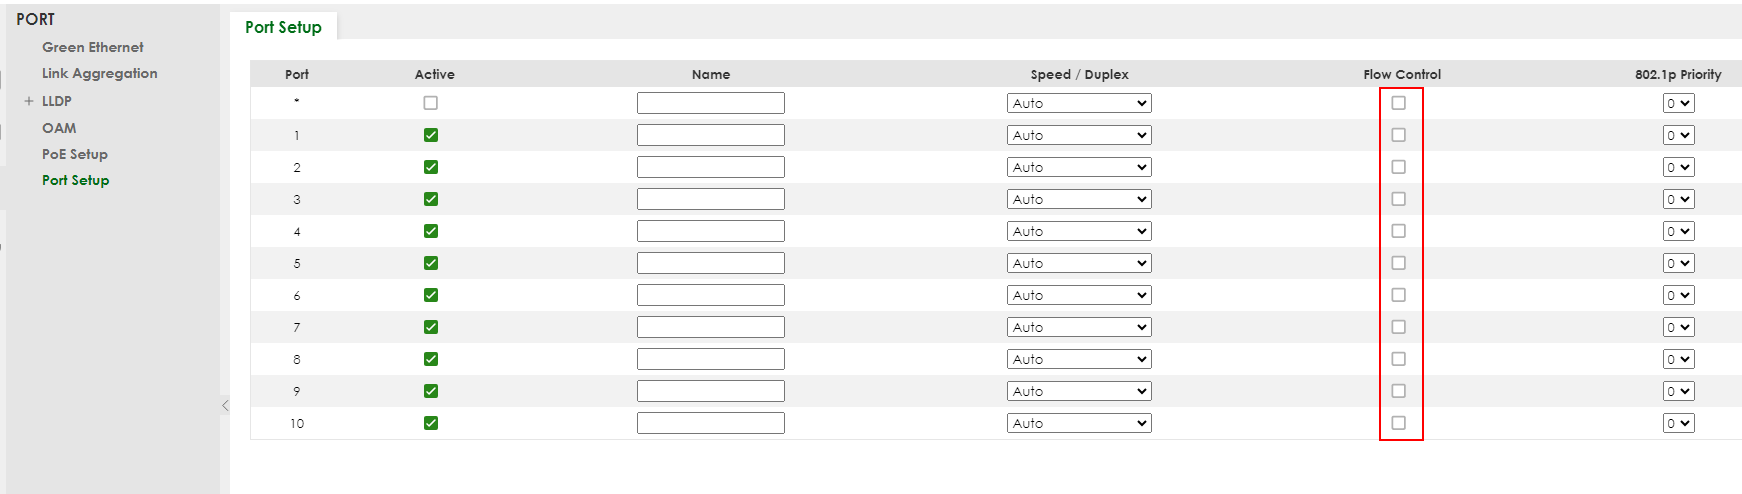The height and width of the screenshot is (494, 1742).
Task: Go to the PoE Setup page
Action: [74, 154]
